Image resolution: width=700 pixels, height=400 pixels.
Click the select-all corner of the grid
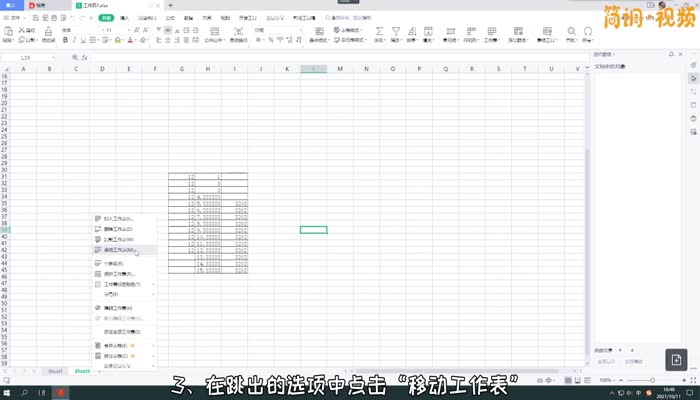click(x=5, y=69)
